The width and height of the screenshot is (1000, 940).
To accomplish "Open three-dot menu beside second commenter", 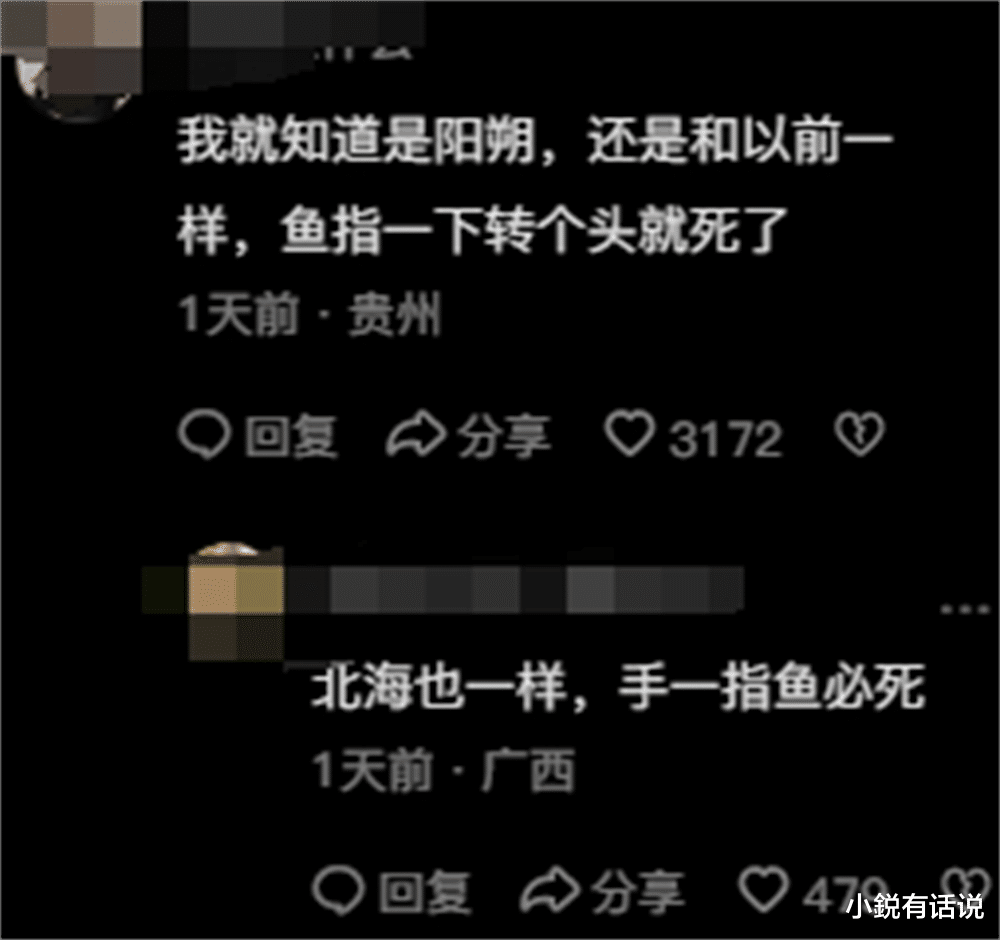I will tap(964, 610).
